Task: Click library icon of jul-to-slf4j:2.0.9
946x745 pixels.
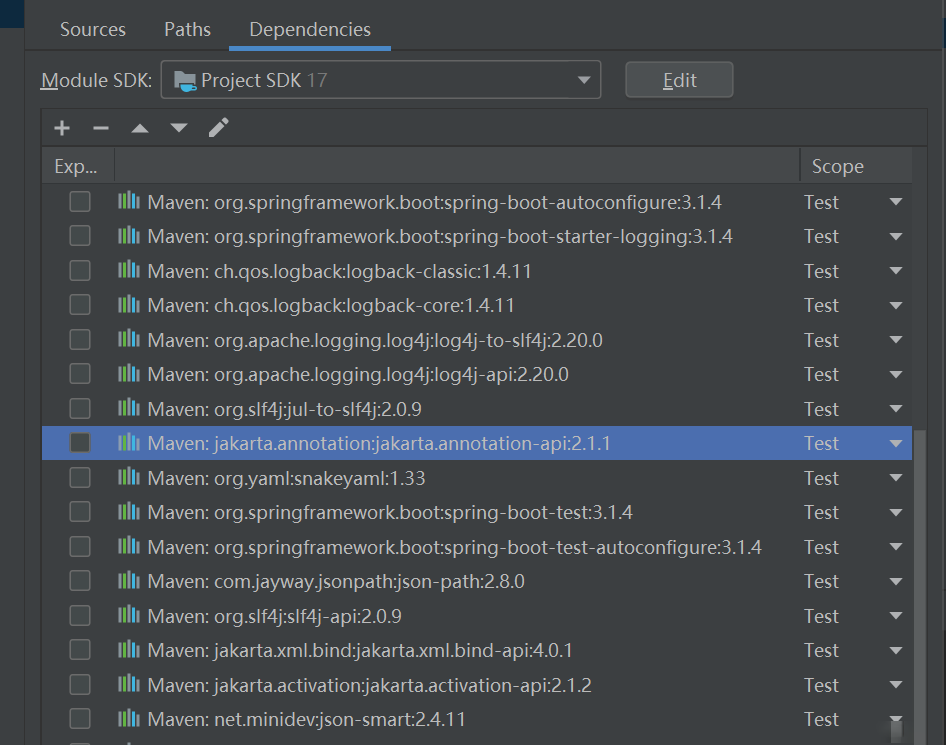Action: [129, 408]
